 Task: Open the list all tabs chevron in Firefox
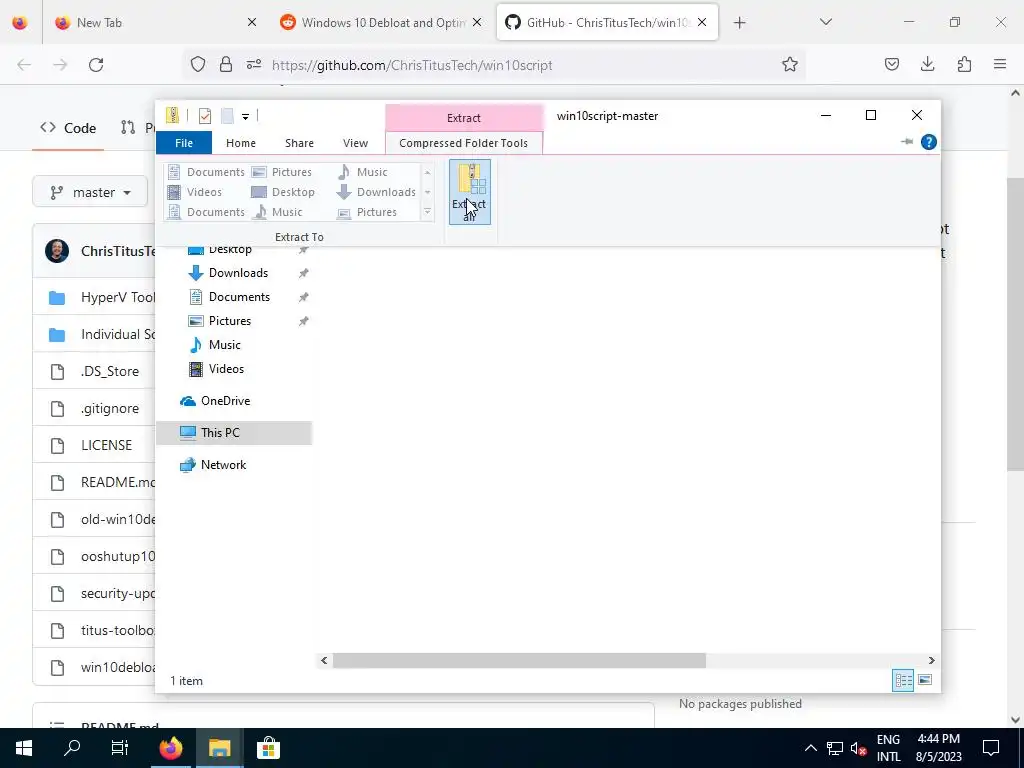825,22
